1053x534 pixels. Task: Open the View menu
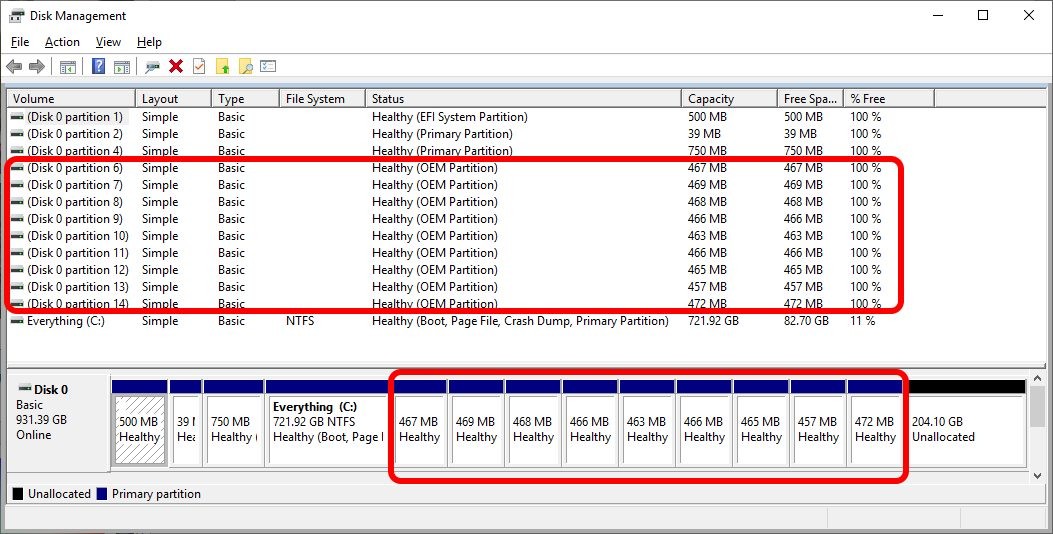click(108, 42)
